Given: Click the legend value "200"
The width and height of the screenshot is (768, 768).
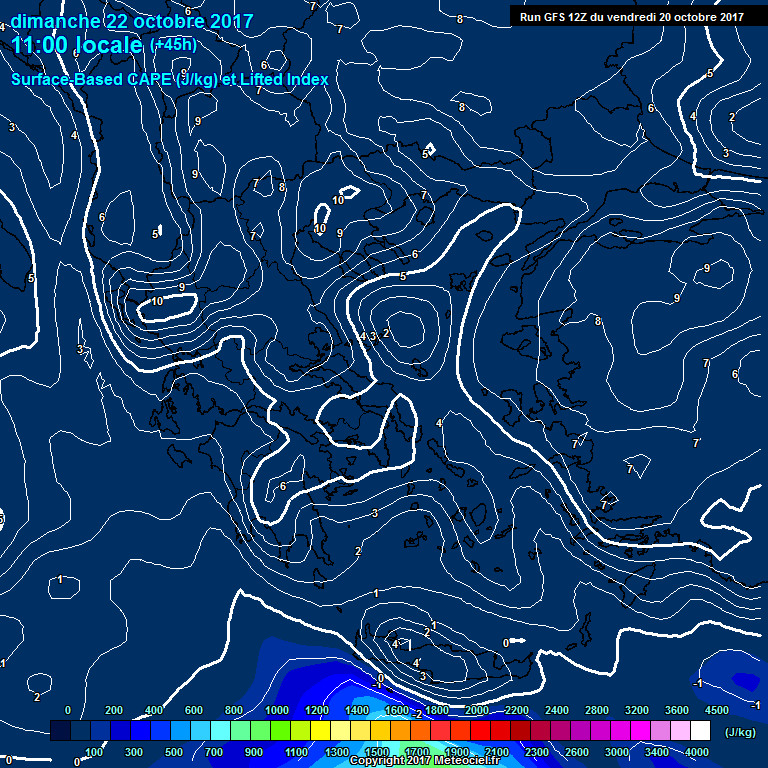Looking at the screenshot, I should click(114, 710).
